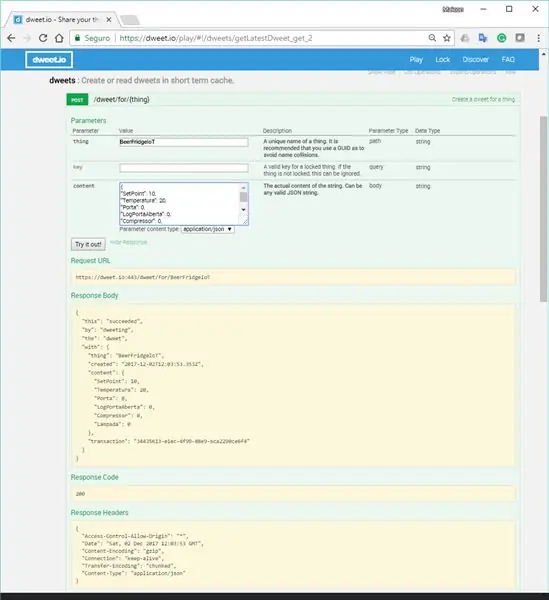Screen dimensions: 549x600
Task: Open the Discover menu item
Action: click(476, 59)
